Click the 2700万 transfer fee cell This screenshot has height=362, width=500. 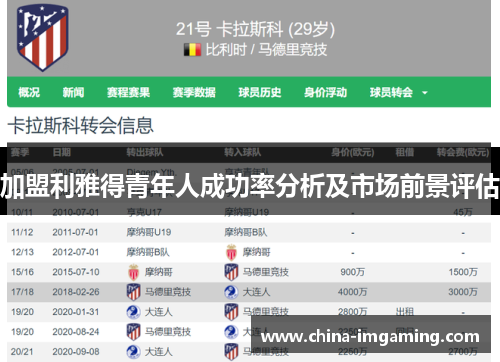pos(463,352)
